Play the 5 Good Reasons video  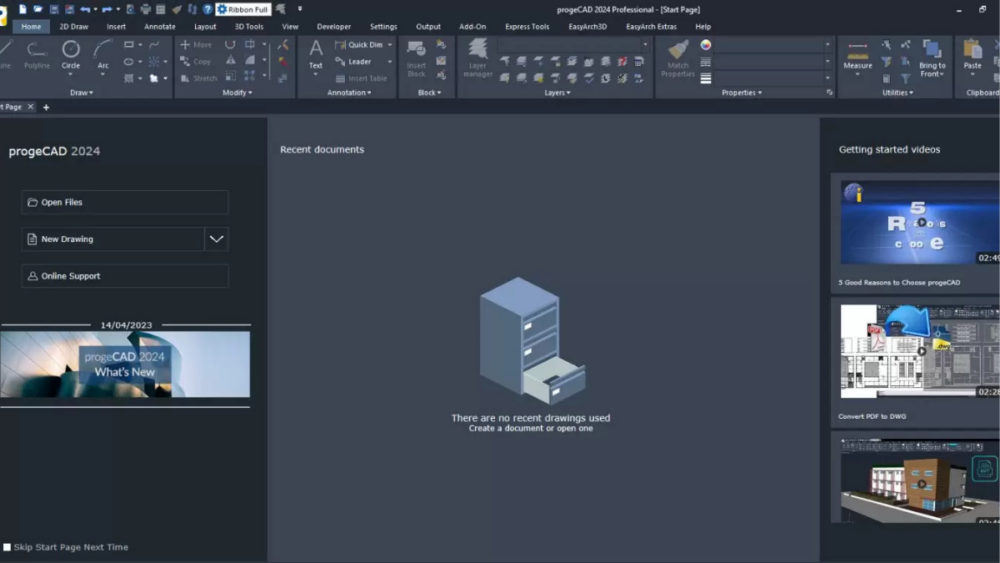[921, 223]
